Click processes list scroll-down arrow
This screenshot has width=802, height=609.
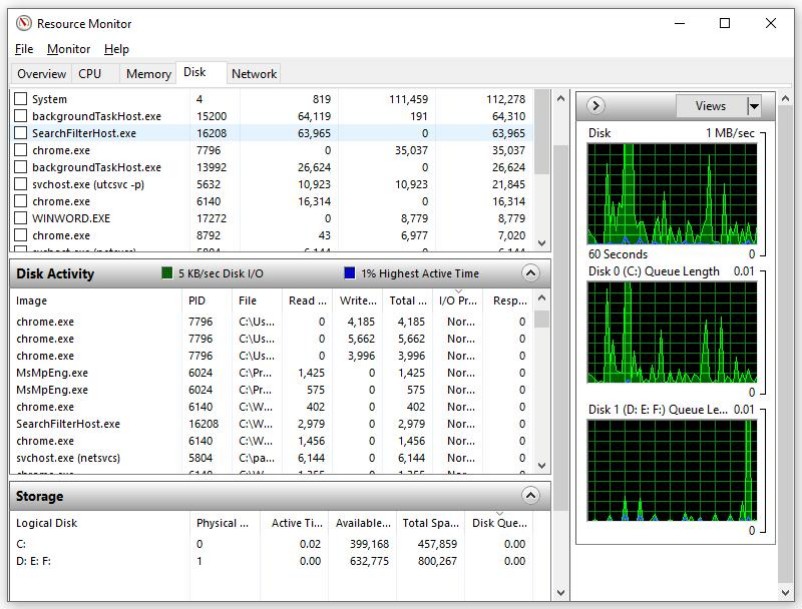pyautogui.click(x=542, y=244)
